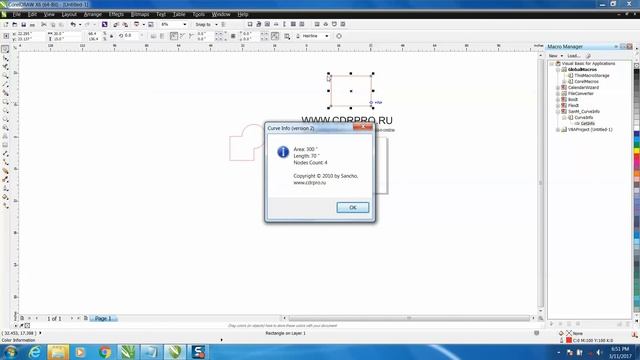Viewport: 640px width, 360px height.
Task: Close the Curve Info dialog
Action: click(363, 127)
